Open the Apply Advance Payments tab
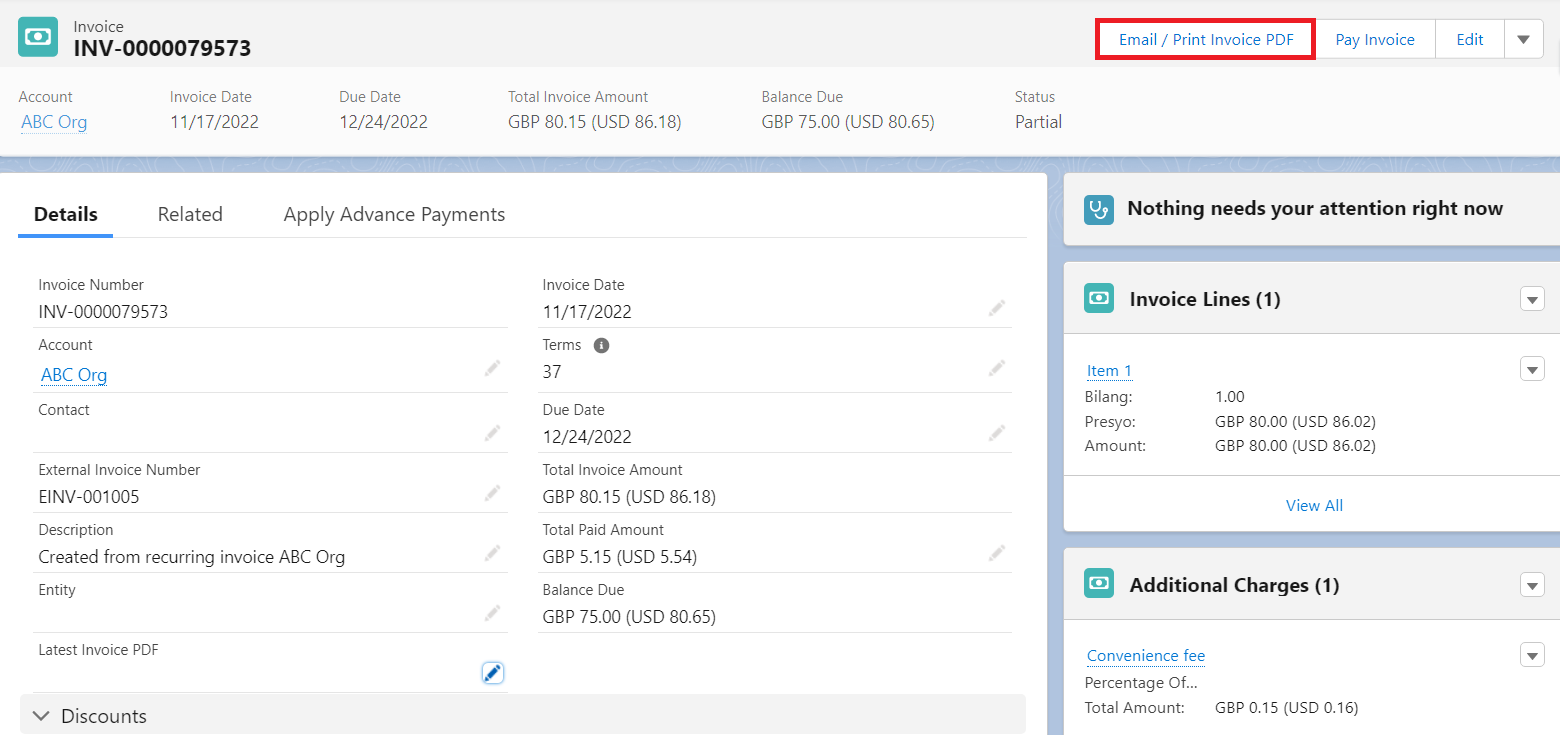1560x735 pixels. 394,214
